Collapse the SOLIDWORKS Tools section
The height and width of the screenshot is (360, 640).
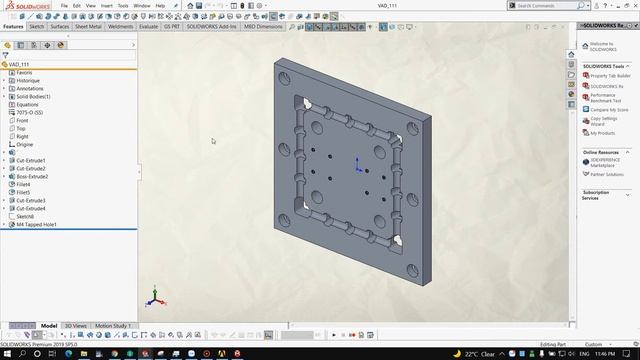pos(627,66)
